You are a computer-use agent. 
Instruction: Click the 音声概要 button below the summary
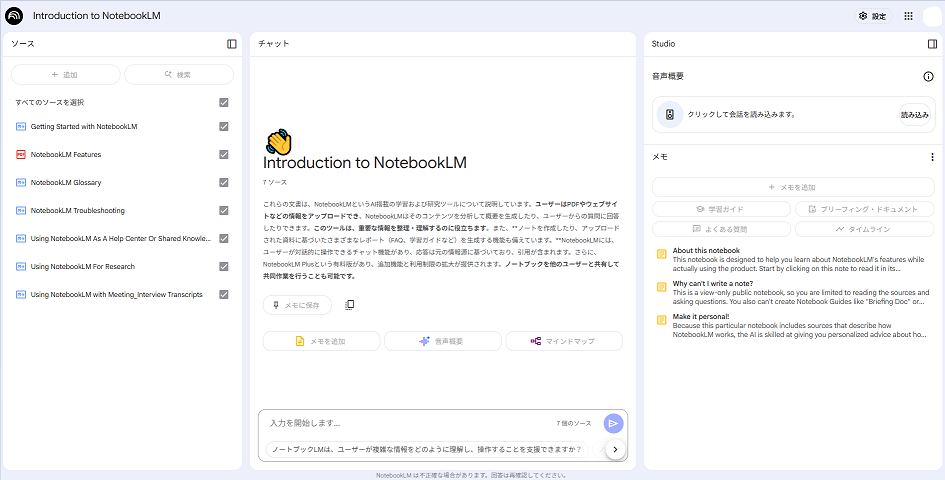click(443, 341)
